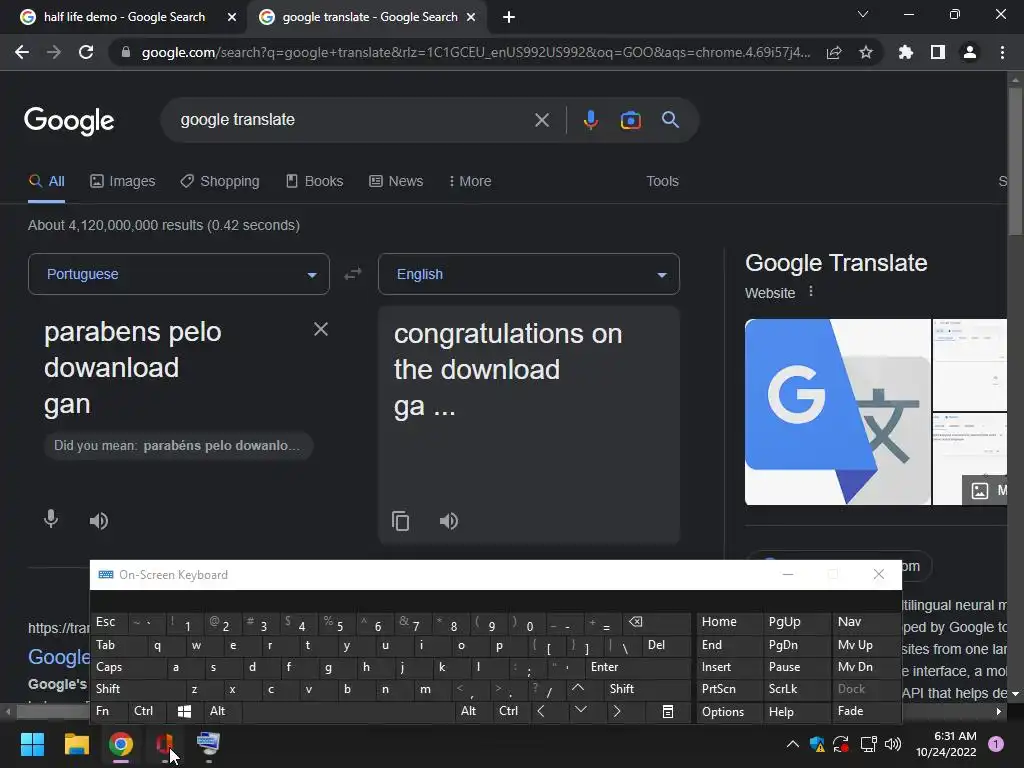Toggle right Shift key on keyboard

pos(647,689)
